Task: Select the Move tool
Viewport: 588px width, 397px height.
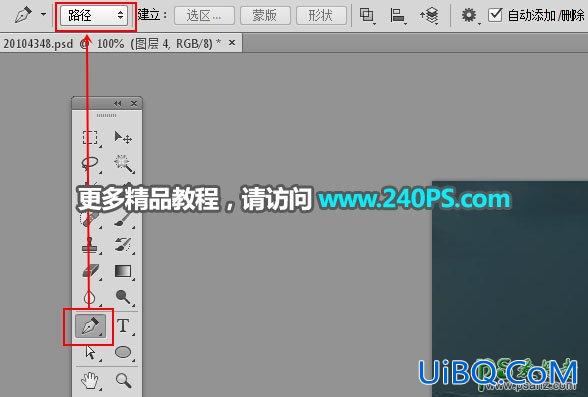Action: 123,137
